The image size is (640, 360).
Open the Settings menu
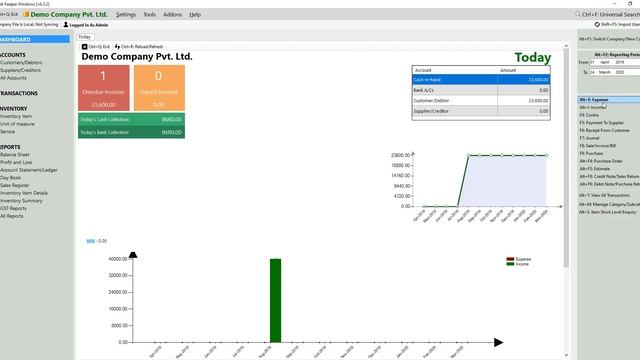[126, 14]
